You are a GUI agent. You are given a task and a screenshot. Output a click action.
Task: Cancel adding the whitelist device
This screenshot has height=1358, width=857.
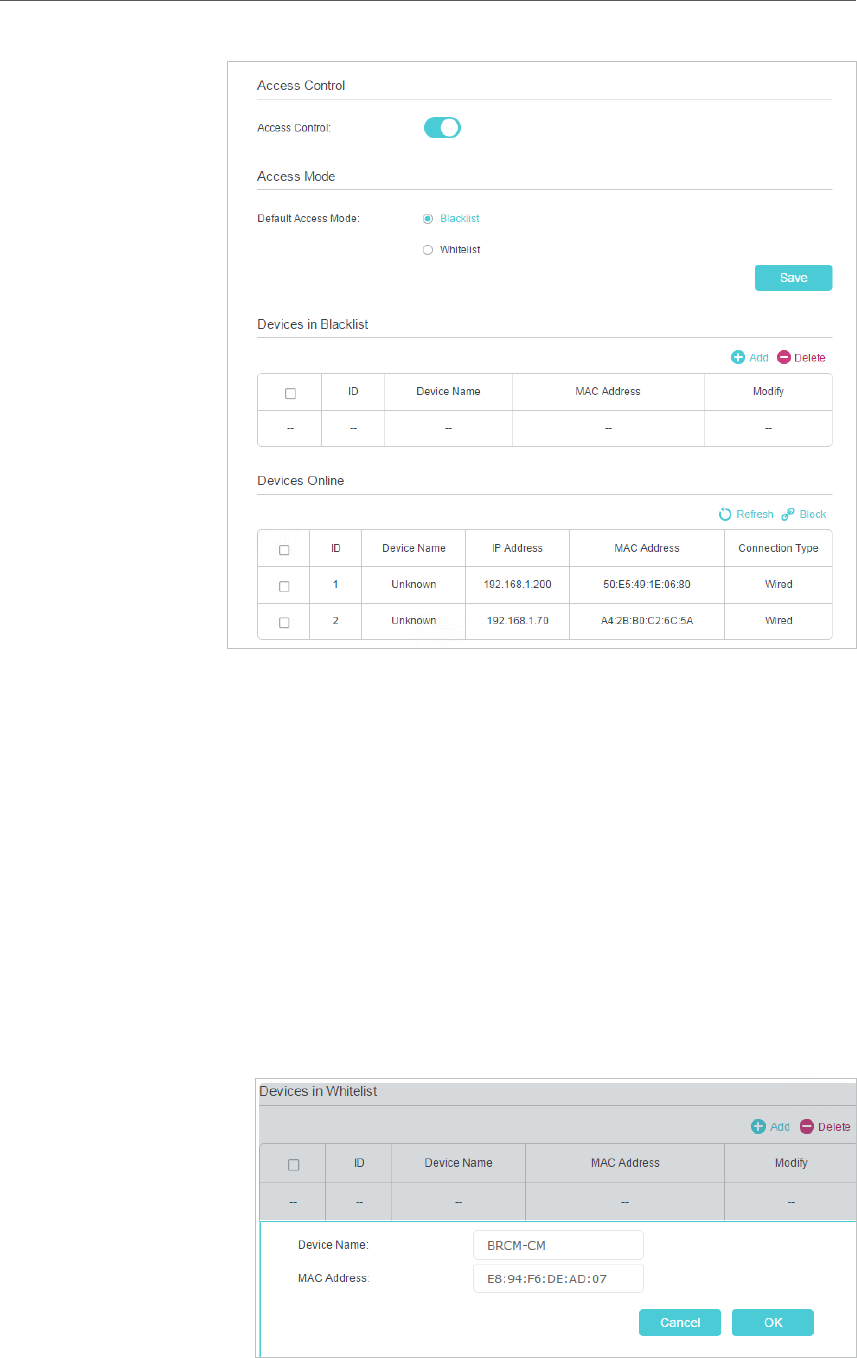point(680,1322)
